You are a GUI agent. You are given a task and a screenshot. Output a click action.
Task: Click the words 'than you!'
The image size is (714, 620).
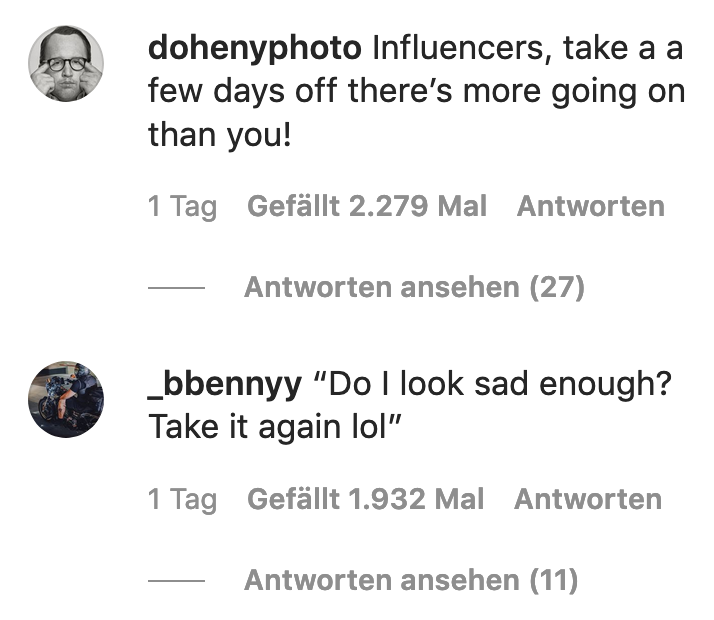pyautogui.click(x=219, y=134)
